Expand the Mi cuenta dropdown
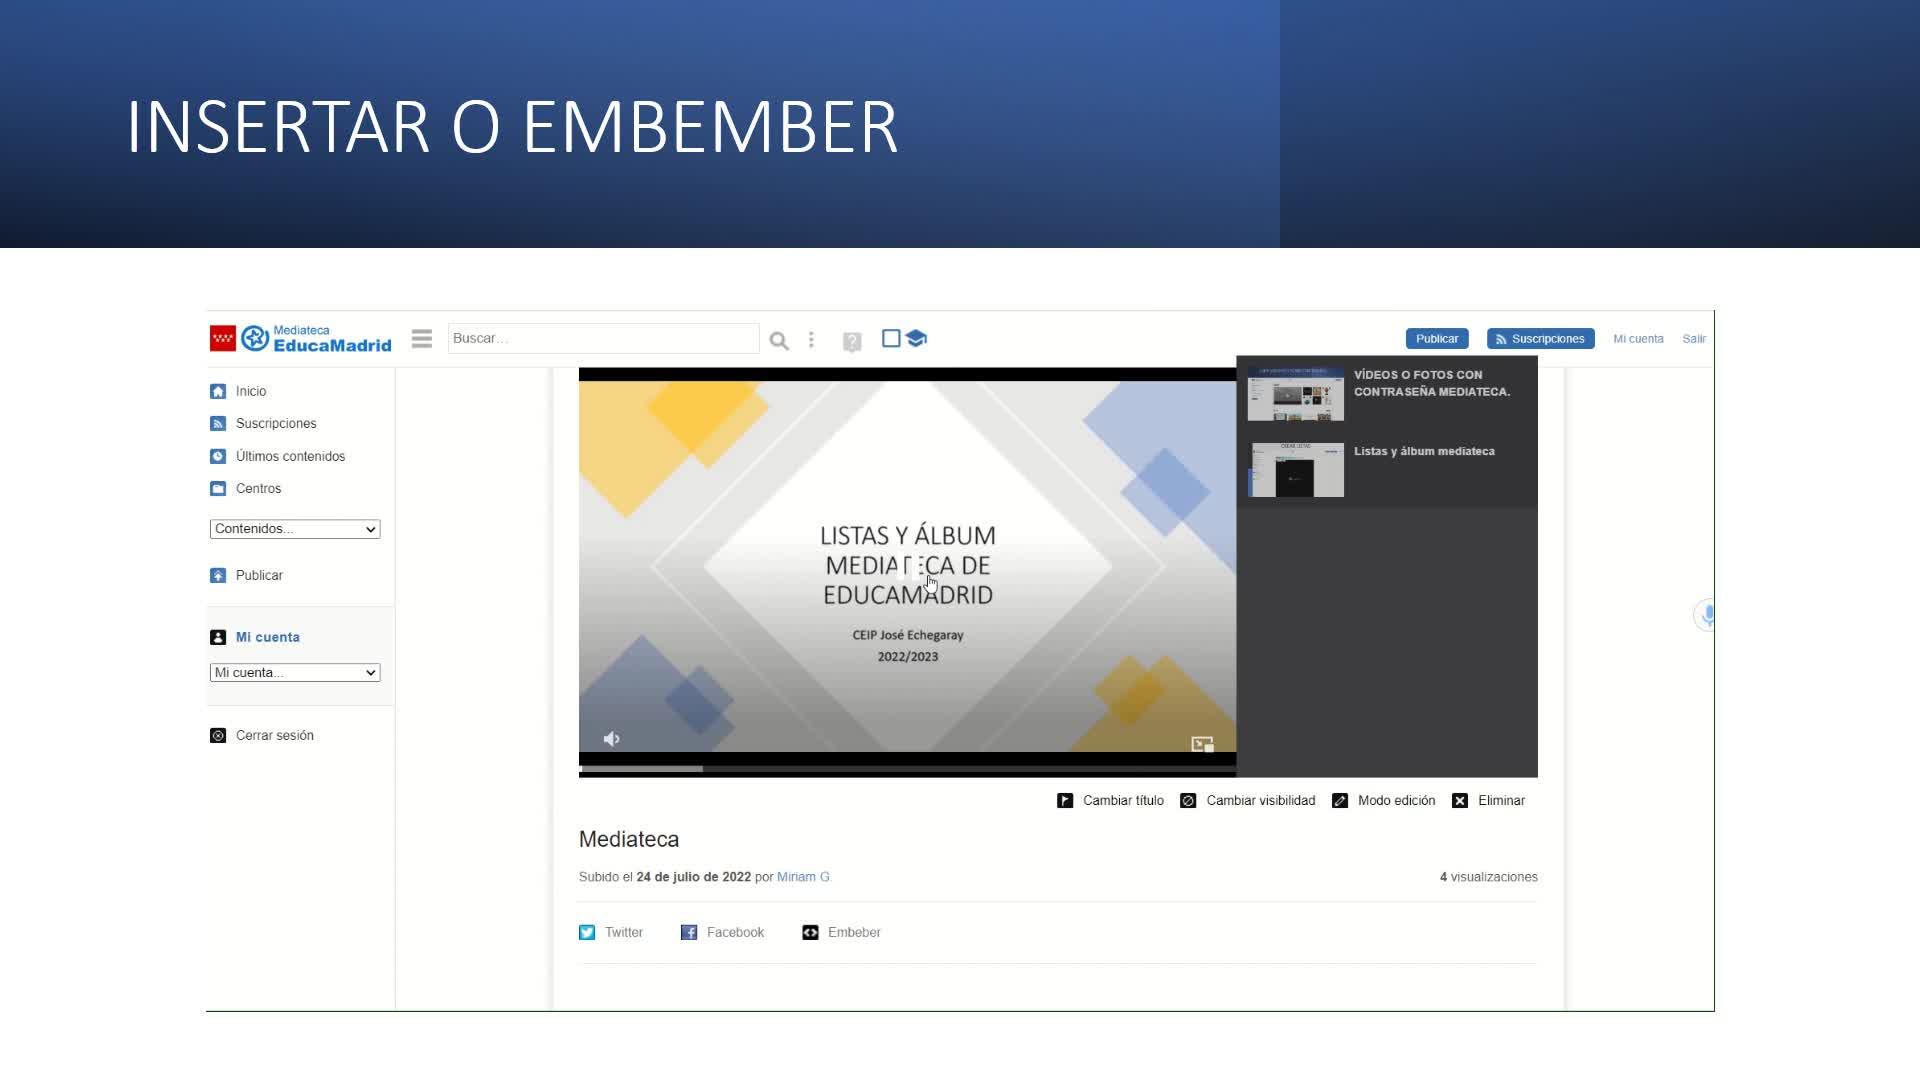 click(x=295, y=673)
